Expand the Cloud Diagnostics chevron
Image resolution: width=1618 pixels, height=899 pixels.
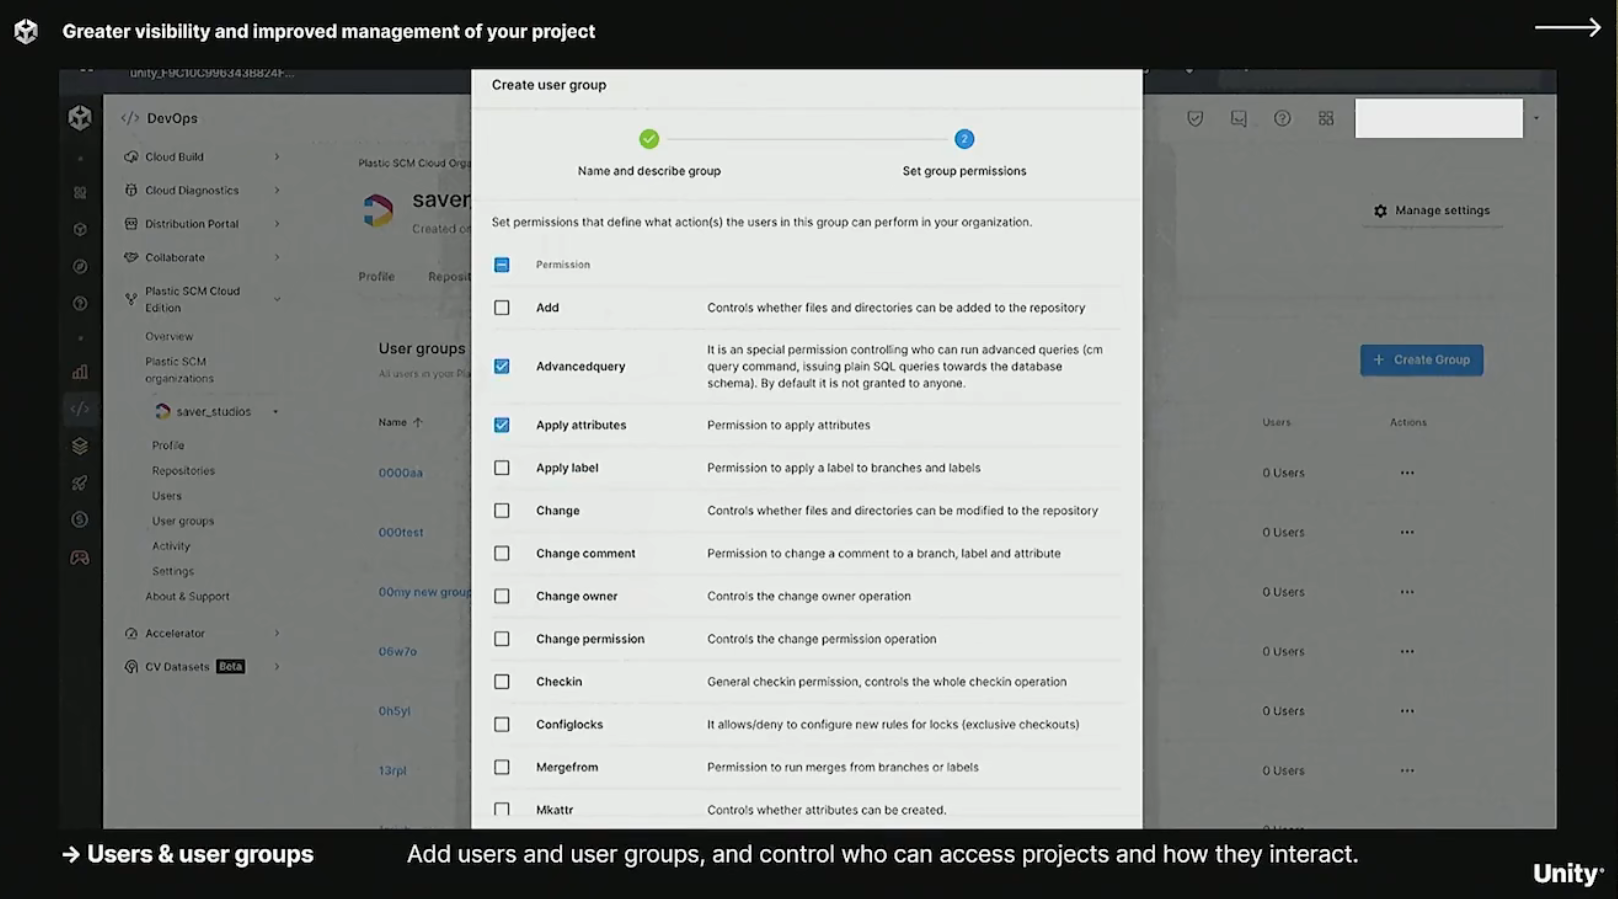coord(277,190)
